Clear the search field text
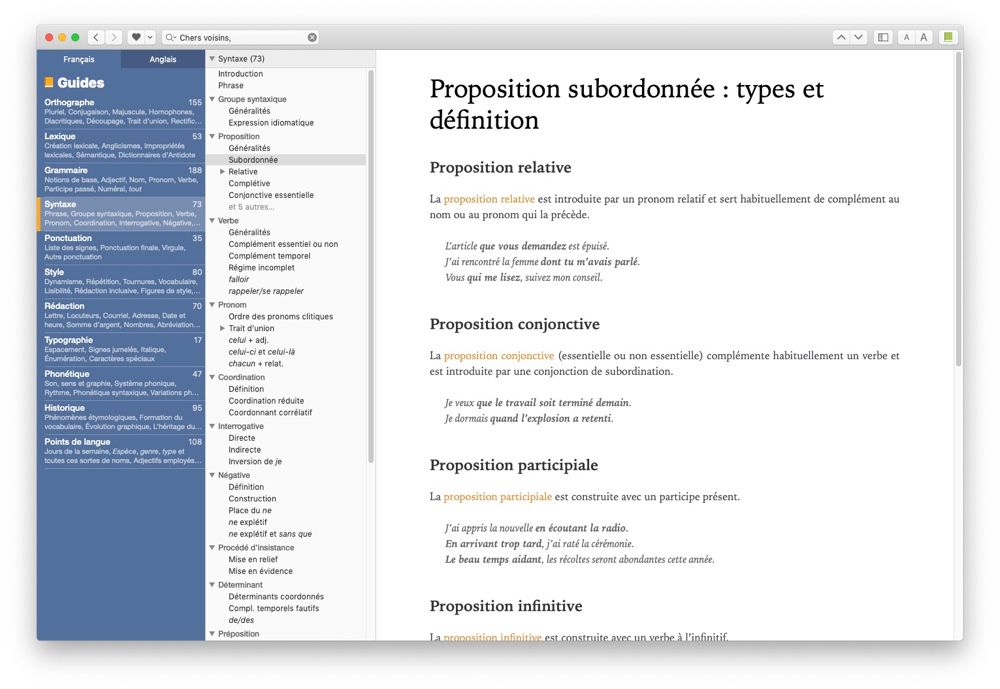This screenshot has height=689, width=1000. click(312, 38)
